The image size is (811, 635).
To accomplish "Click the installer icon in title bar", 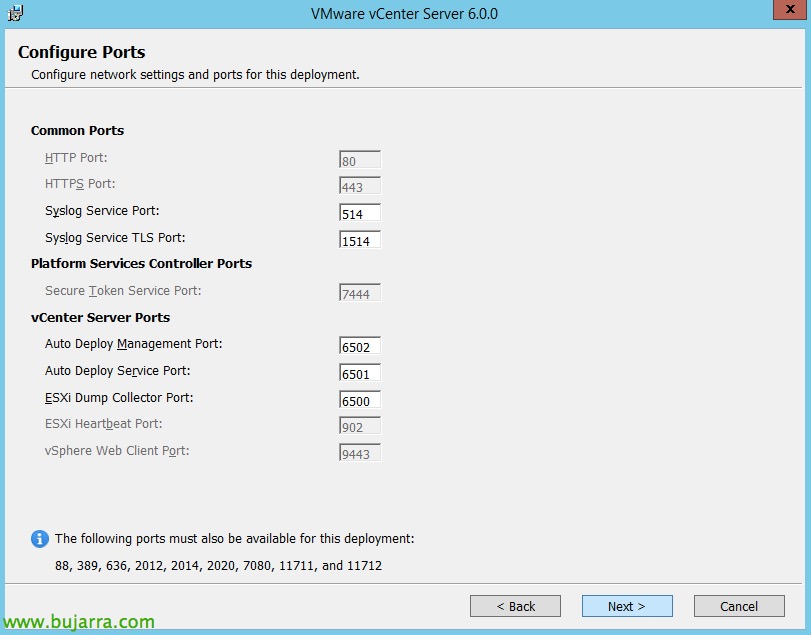I will pyautogui.click(x=15, y=12).
